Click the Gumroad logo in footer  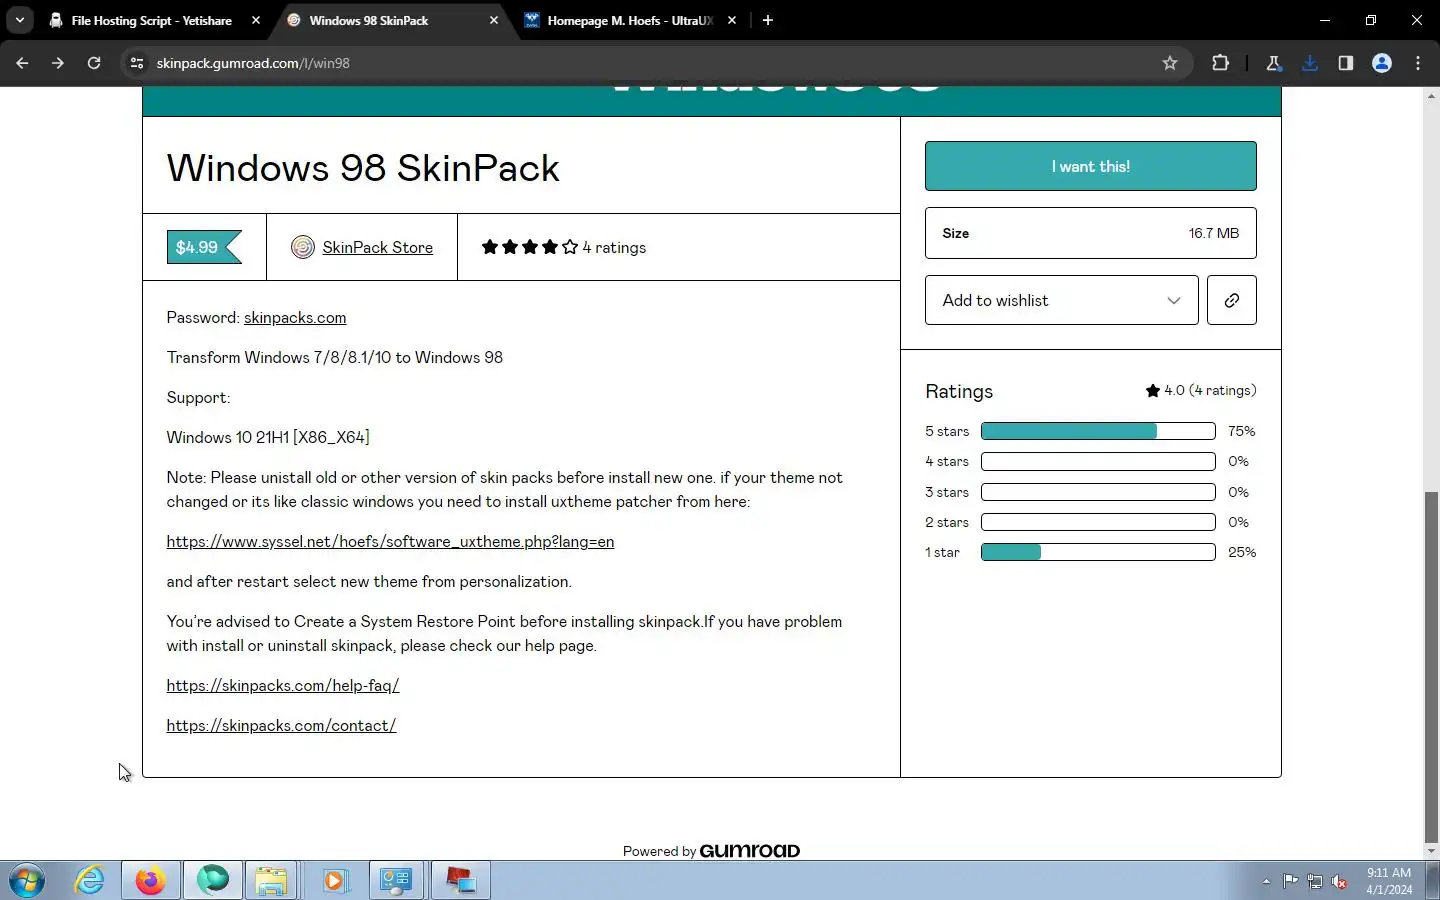point(750,851)
